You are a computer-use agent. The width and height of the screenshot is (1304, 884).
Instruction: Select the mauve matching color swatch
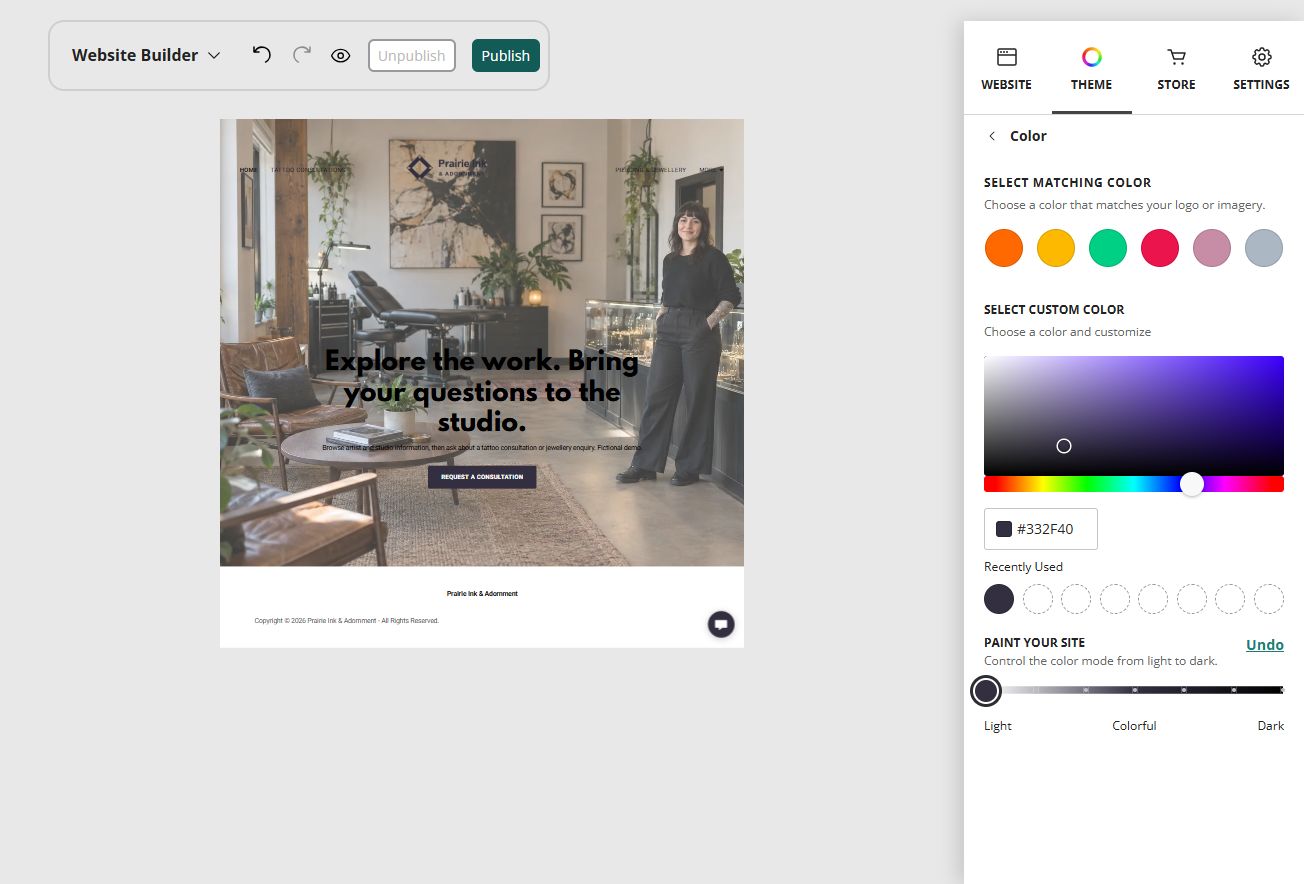[1212, 248]
